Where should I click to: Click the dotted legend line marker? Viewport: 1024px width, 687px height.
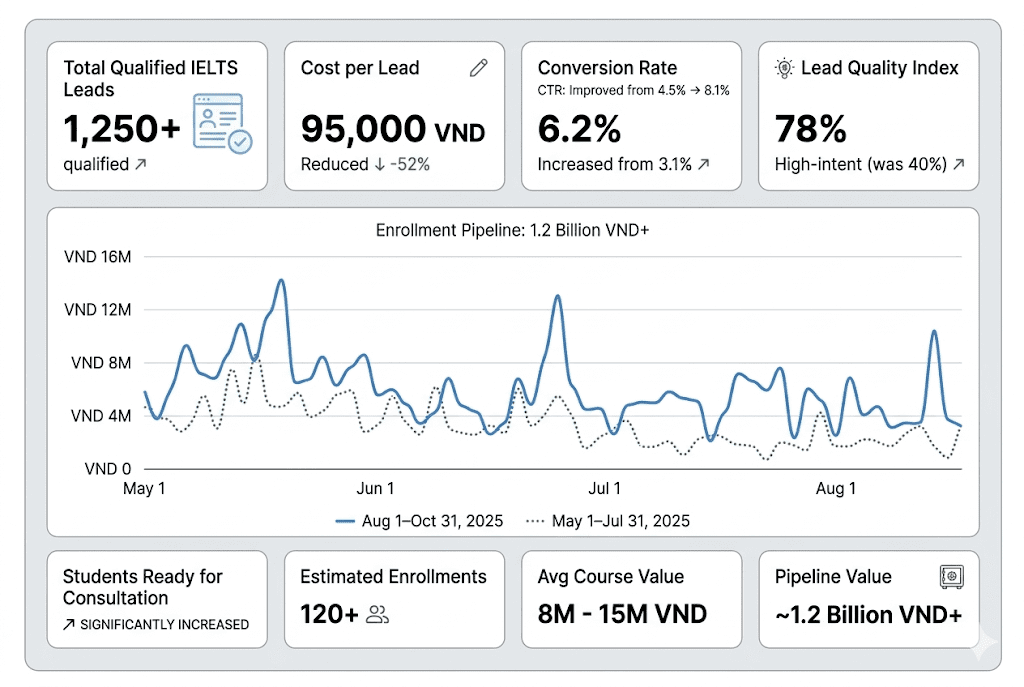(535, 521)
